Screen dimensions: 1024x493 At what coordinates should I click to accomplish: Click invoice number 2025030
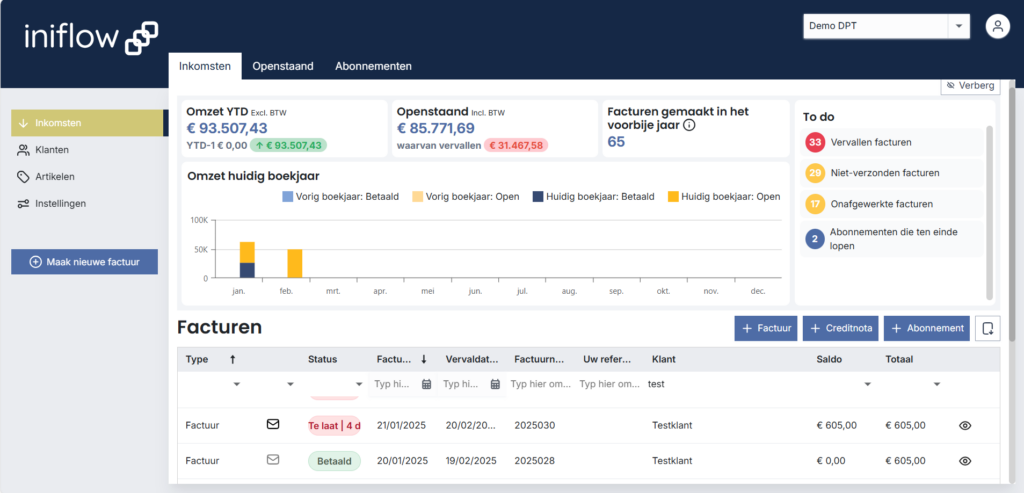click(x=534, y=426)
